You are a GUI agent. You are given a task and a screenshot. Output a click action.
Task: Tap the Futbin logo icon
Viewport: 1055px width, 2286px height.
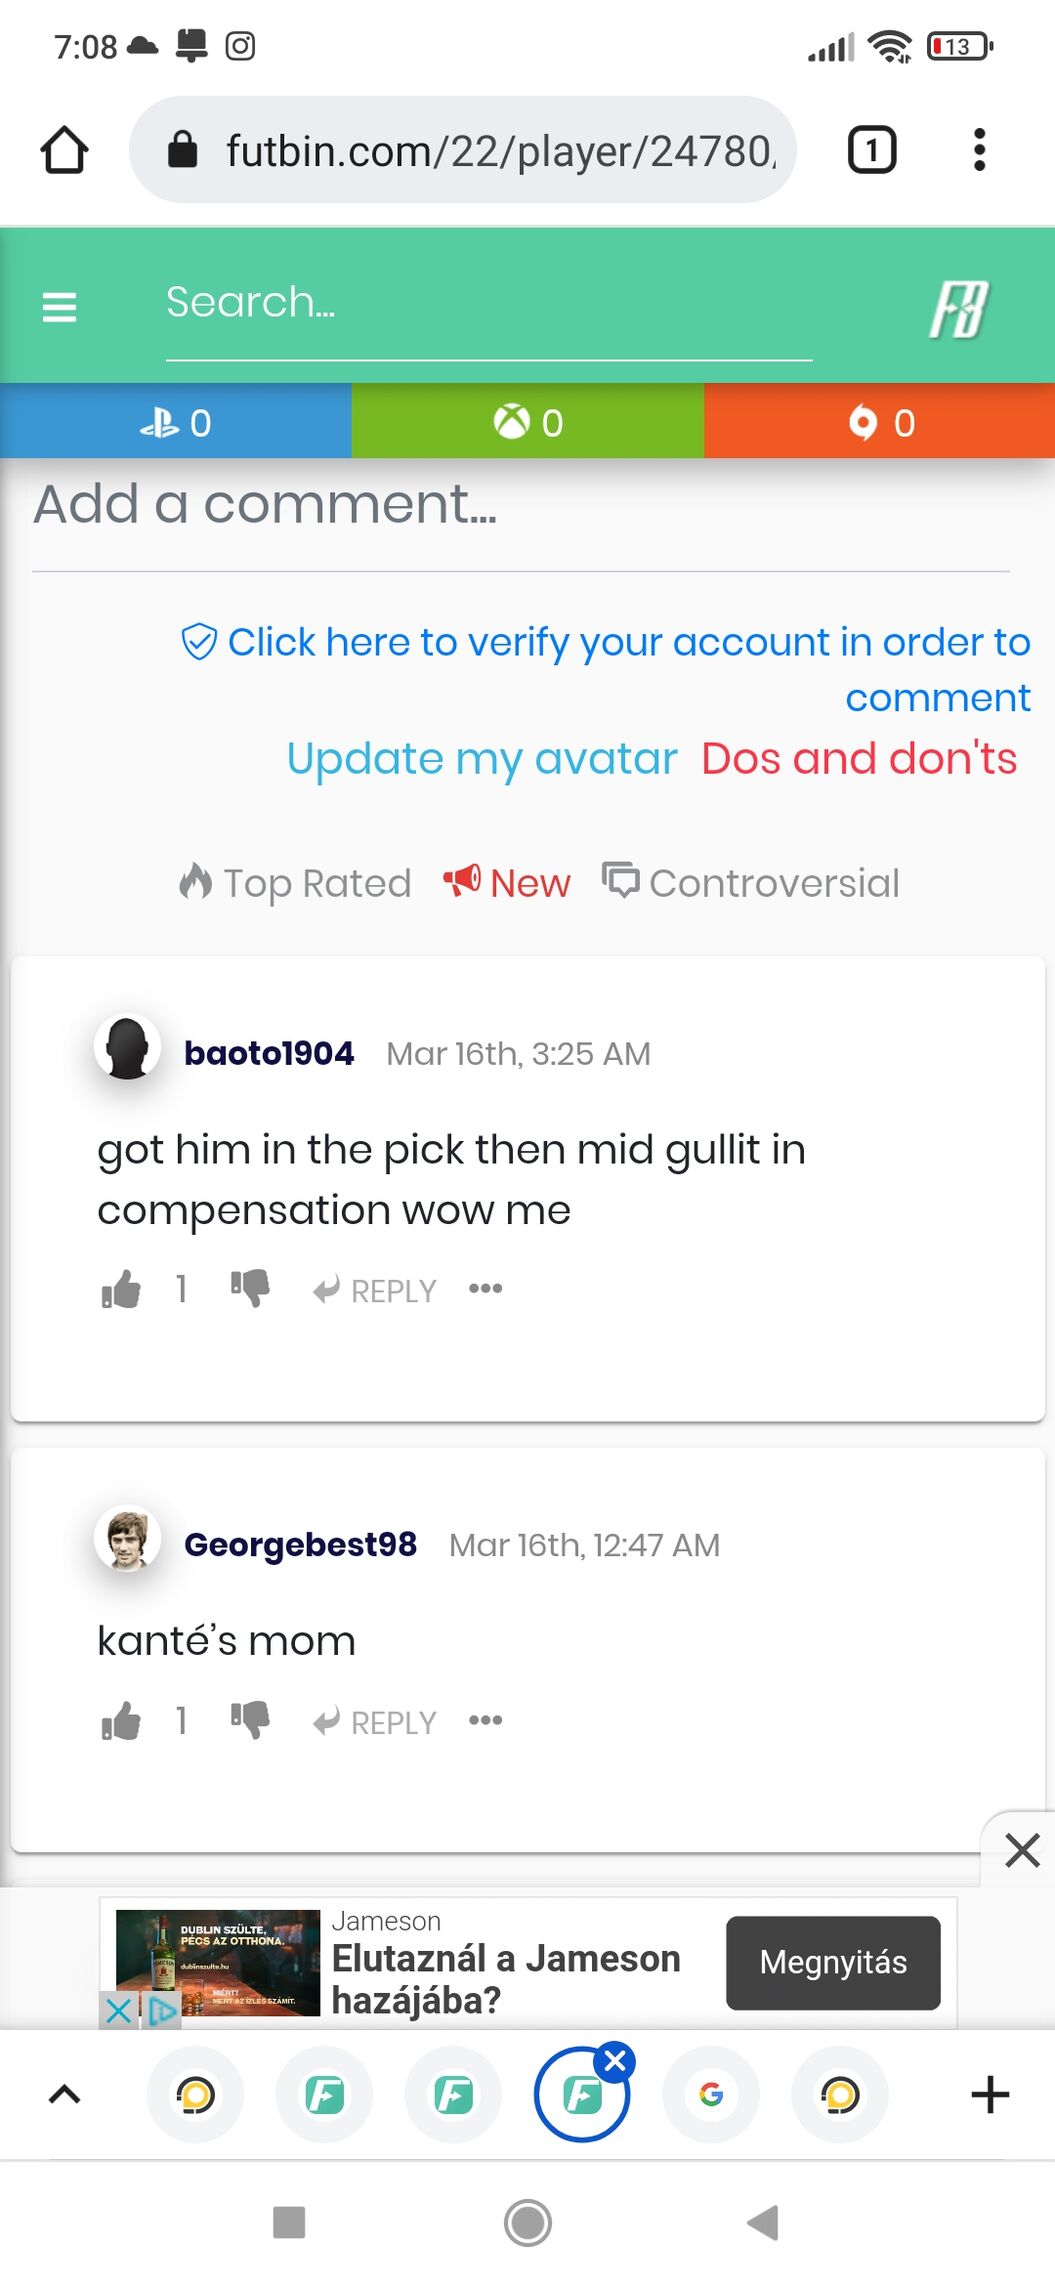click(958, 308)
